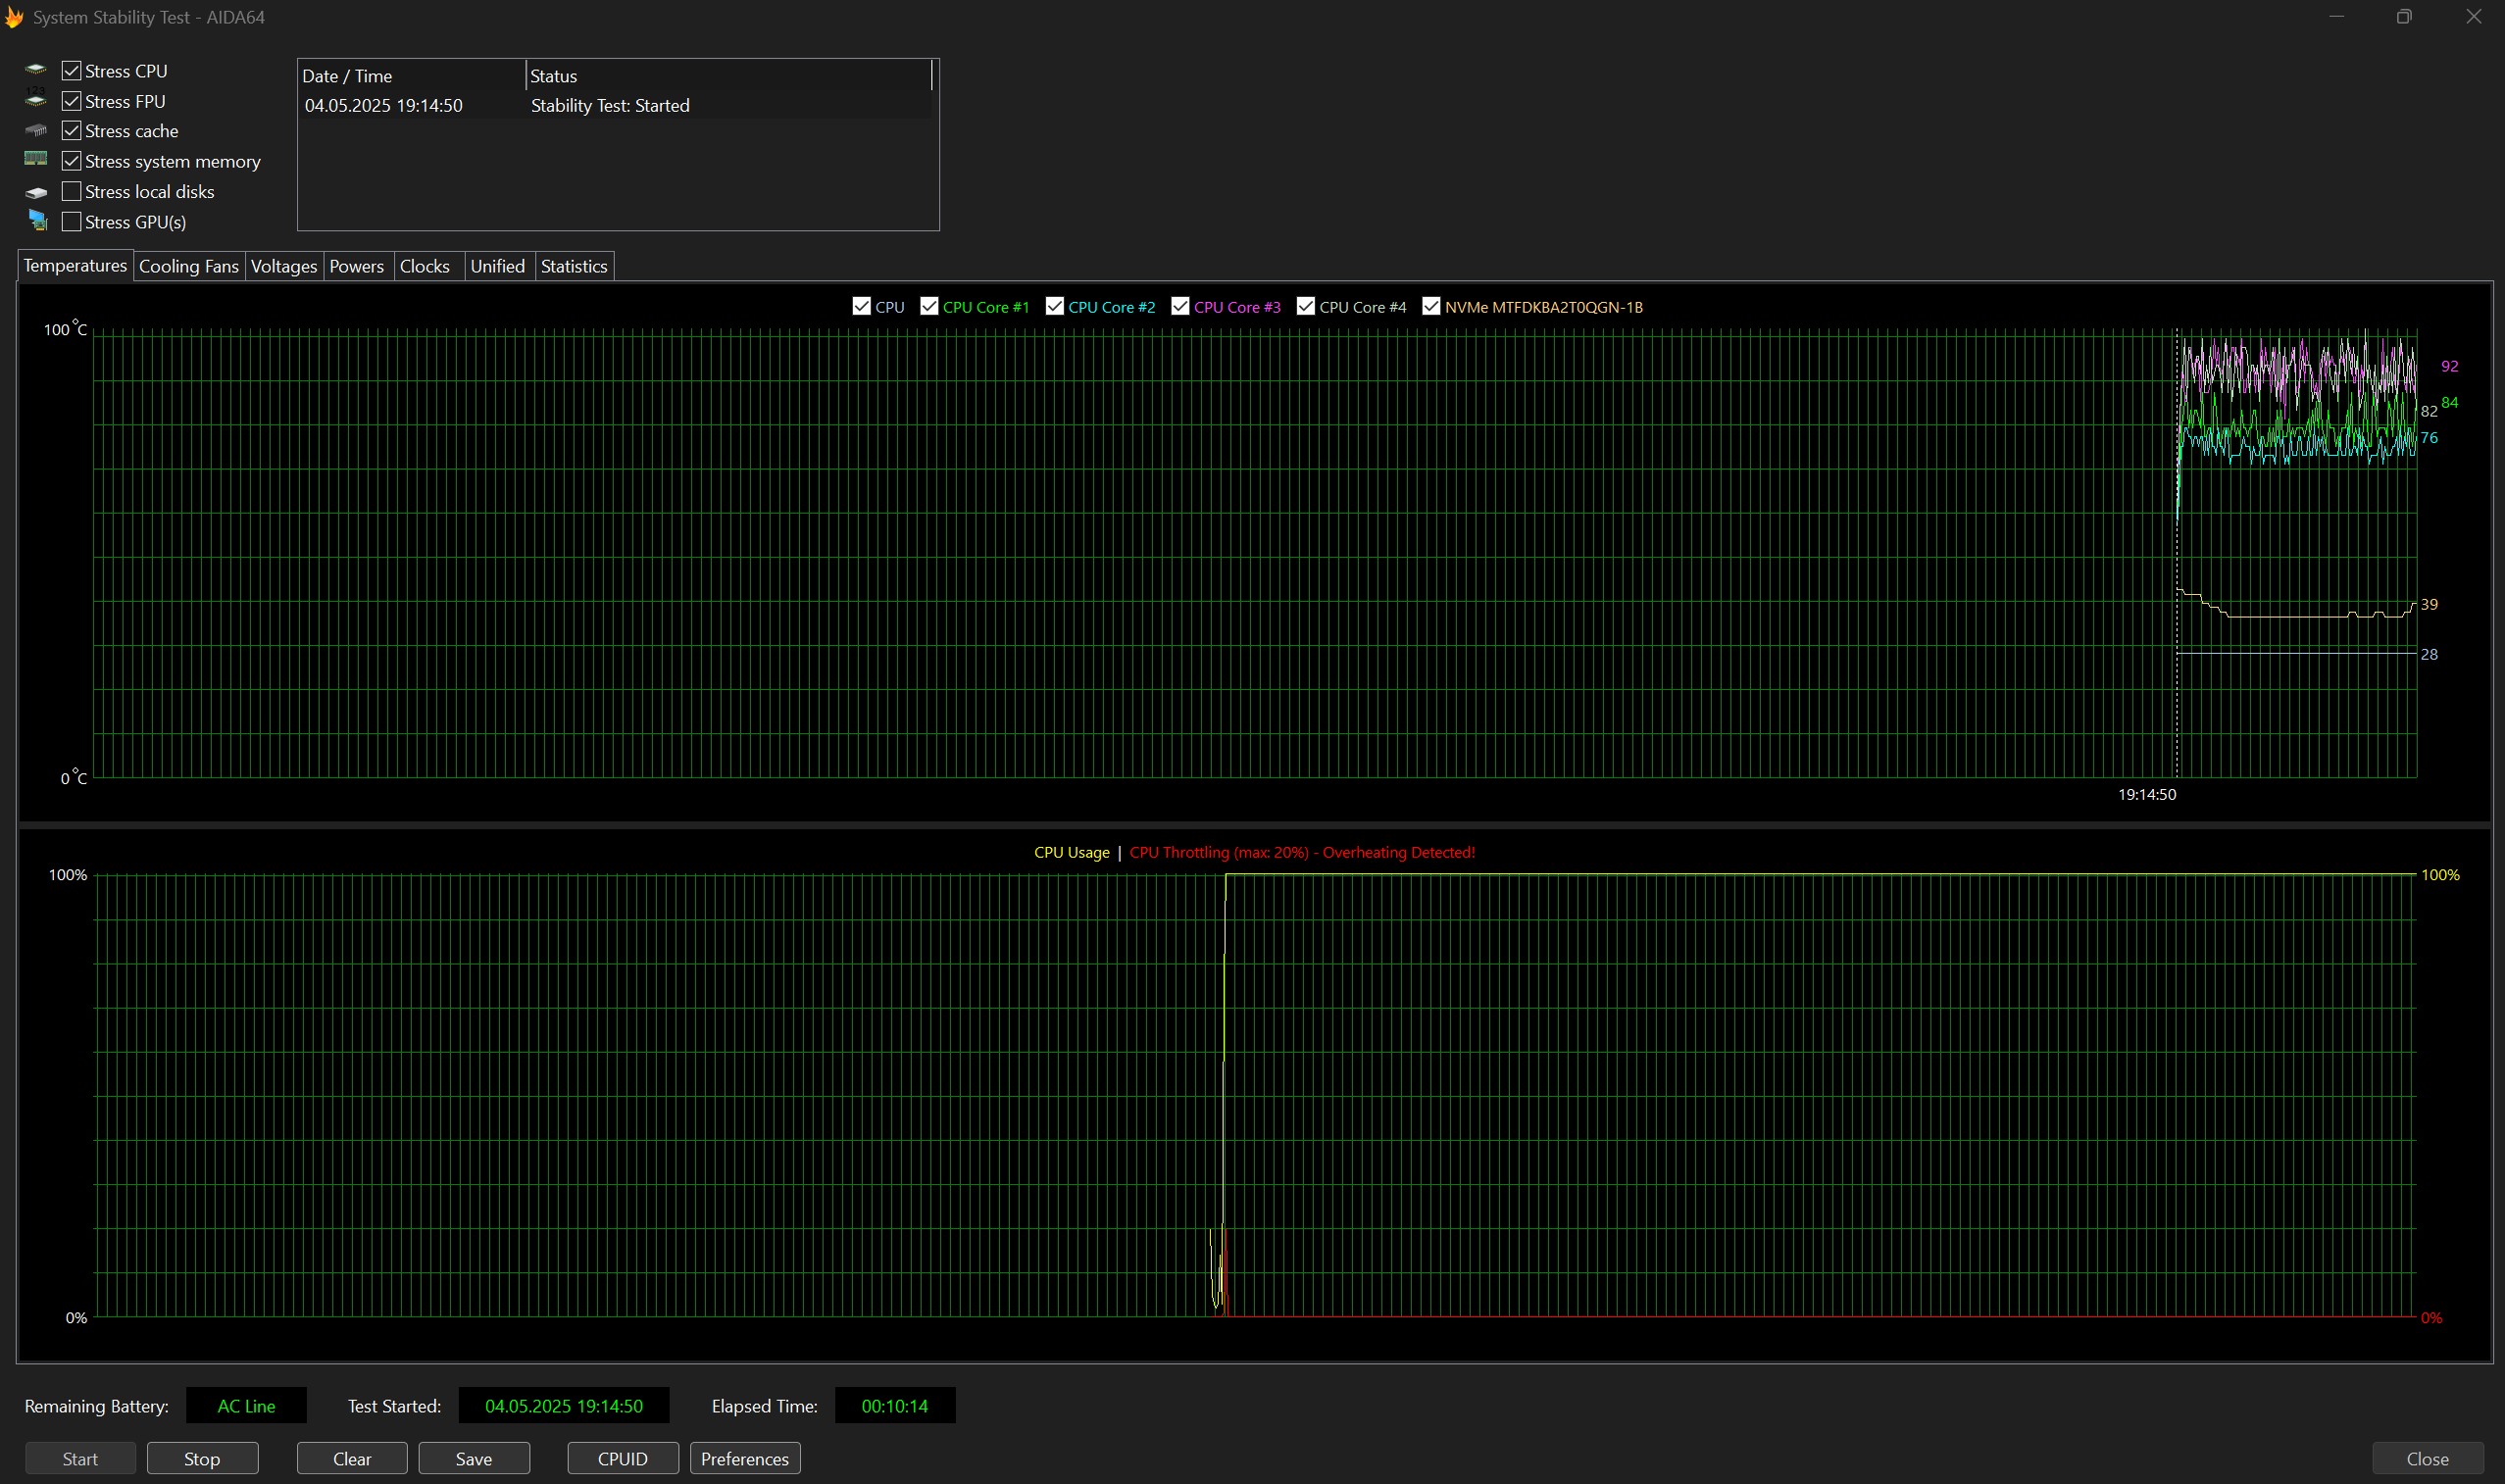Open the Statistics tab

point(574,266)
